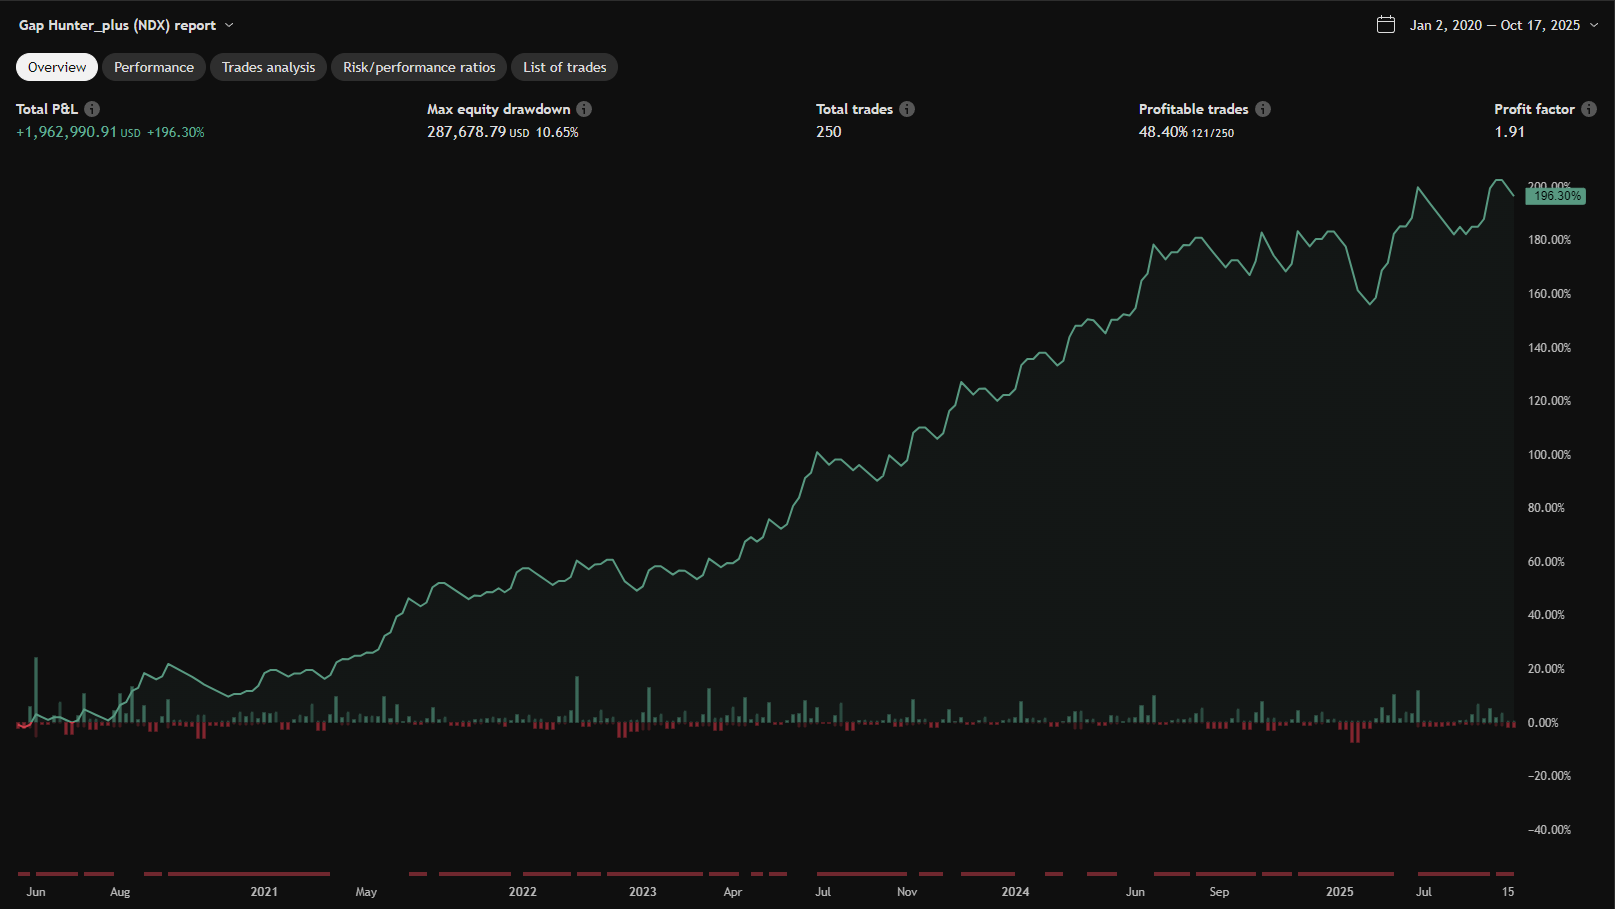Open the Jan 2, 2020 — Oct 17, 2025 range

(x=1494, y=25)
